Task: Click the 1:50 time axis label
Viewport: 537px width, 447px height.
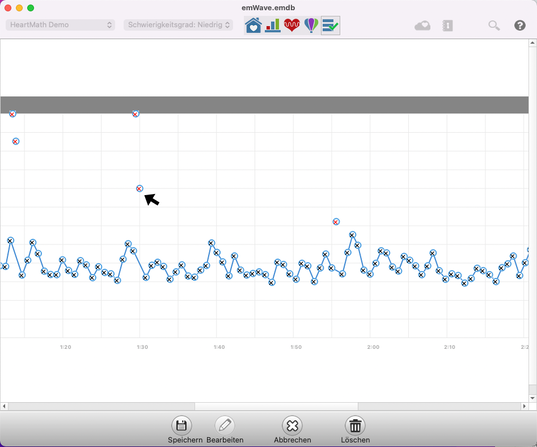Action: tap(296, 347)
